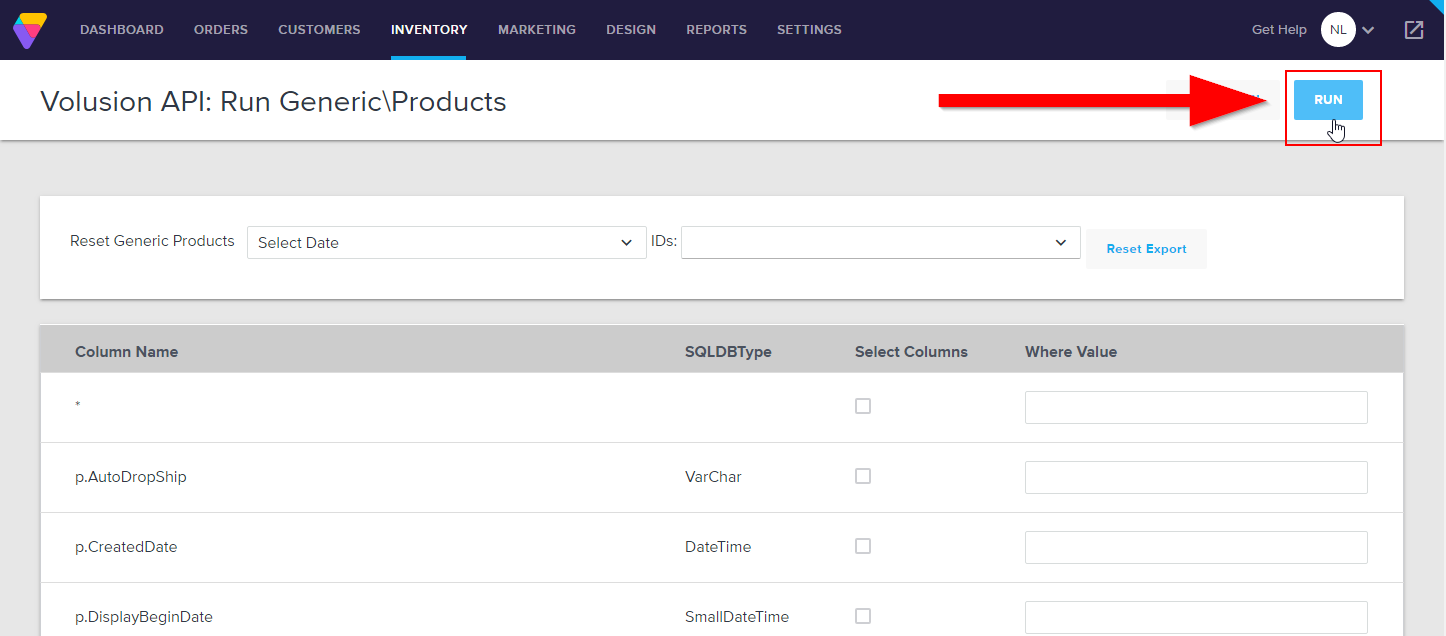Image resolution: width=1446 pixels, height=636 pixels.
Task: Open the external storefront link icon
Action: pos(1414,30)
